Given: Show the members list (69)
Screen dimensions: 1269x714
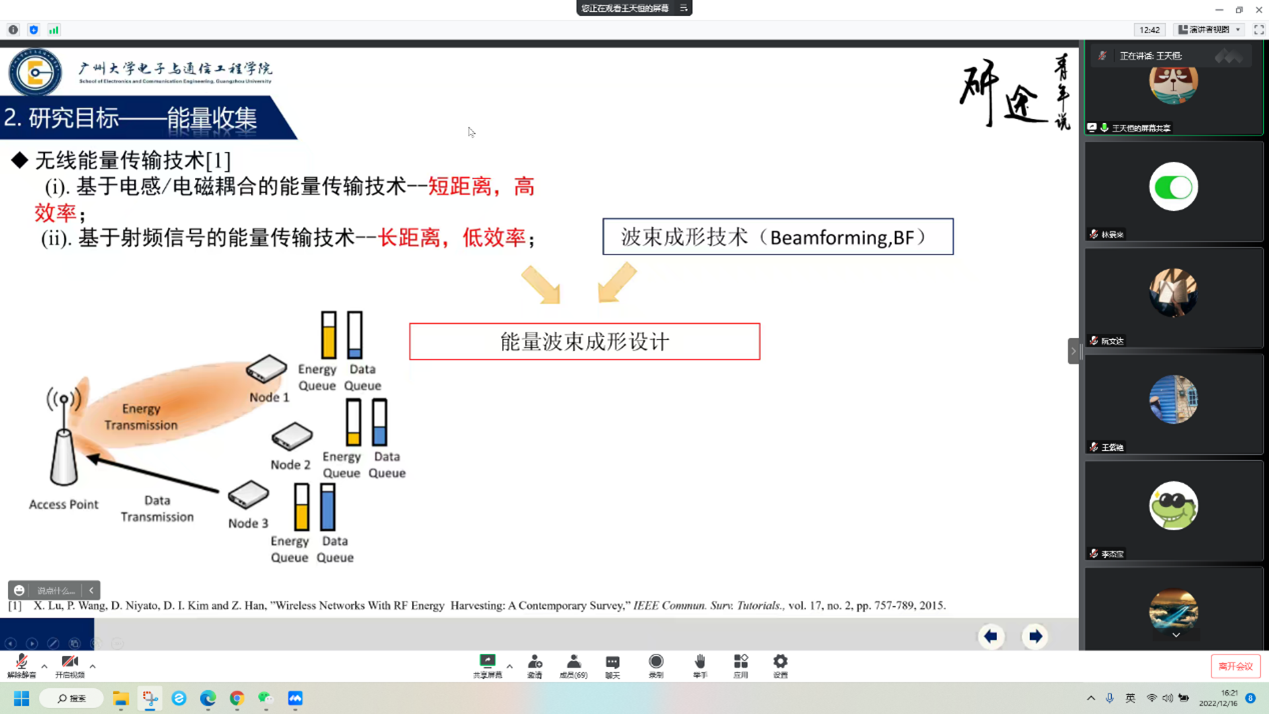Looking at the screenshot, I should pyautogui.click(x=573, y=666).
